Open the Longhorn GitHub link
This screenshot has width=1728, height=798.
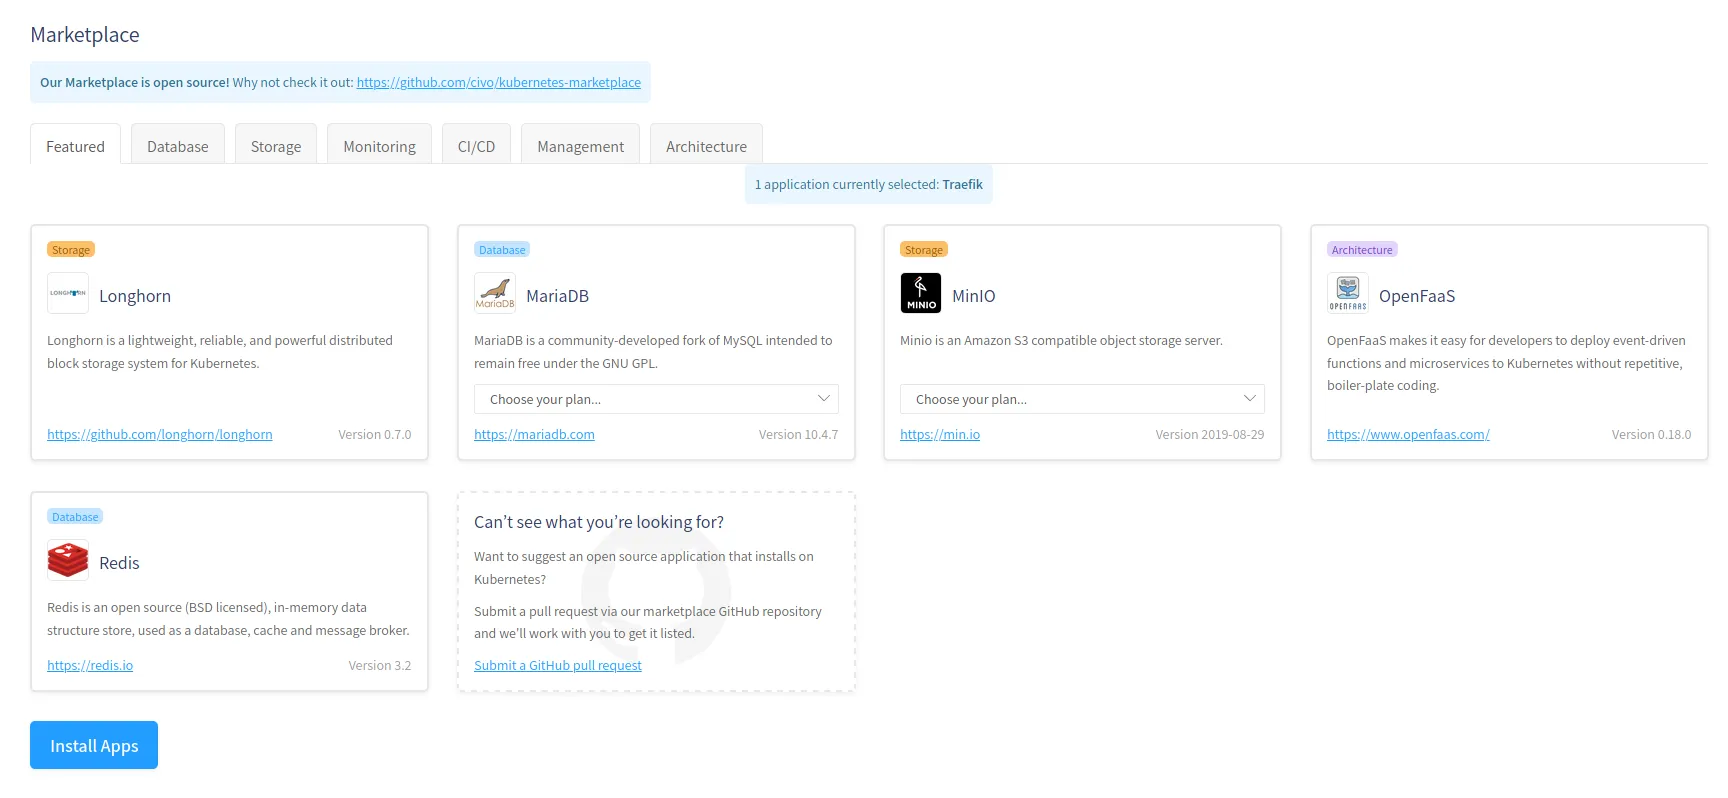pyautogui.click(x=160, y=434)
